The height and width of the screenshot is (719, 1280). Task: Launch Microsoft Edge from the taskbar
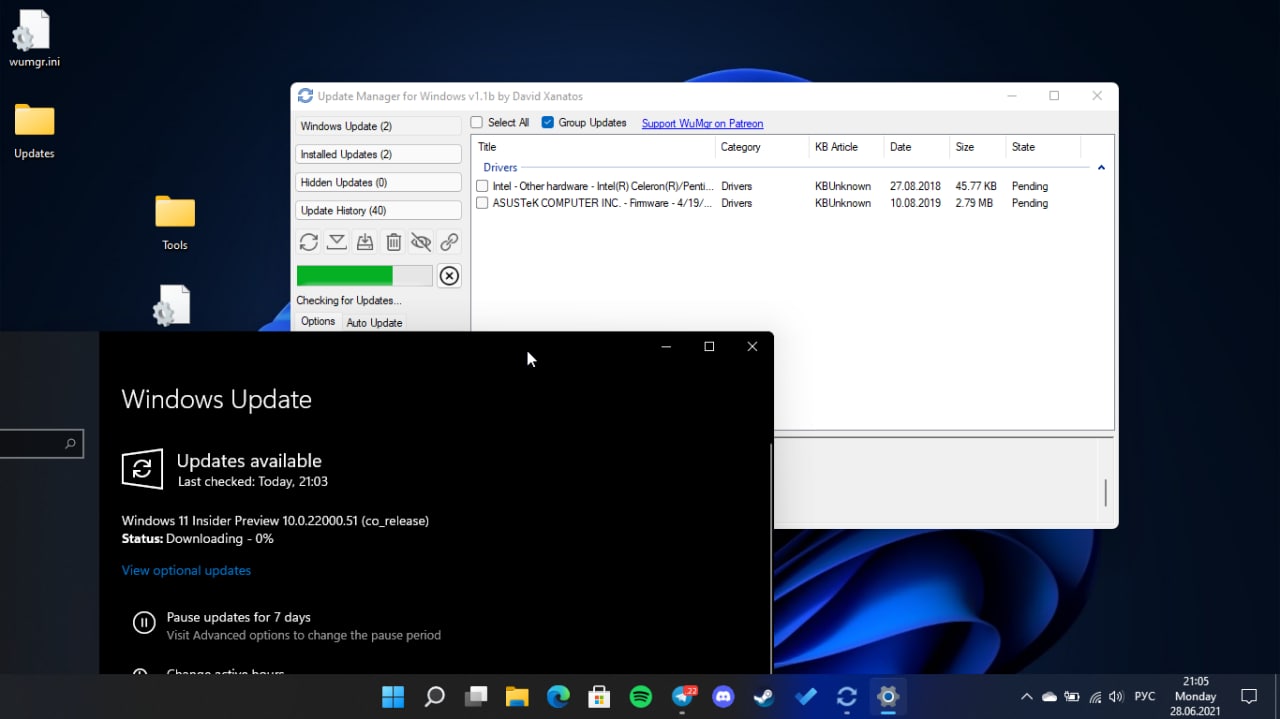tap(558, 697)
